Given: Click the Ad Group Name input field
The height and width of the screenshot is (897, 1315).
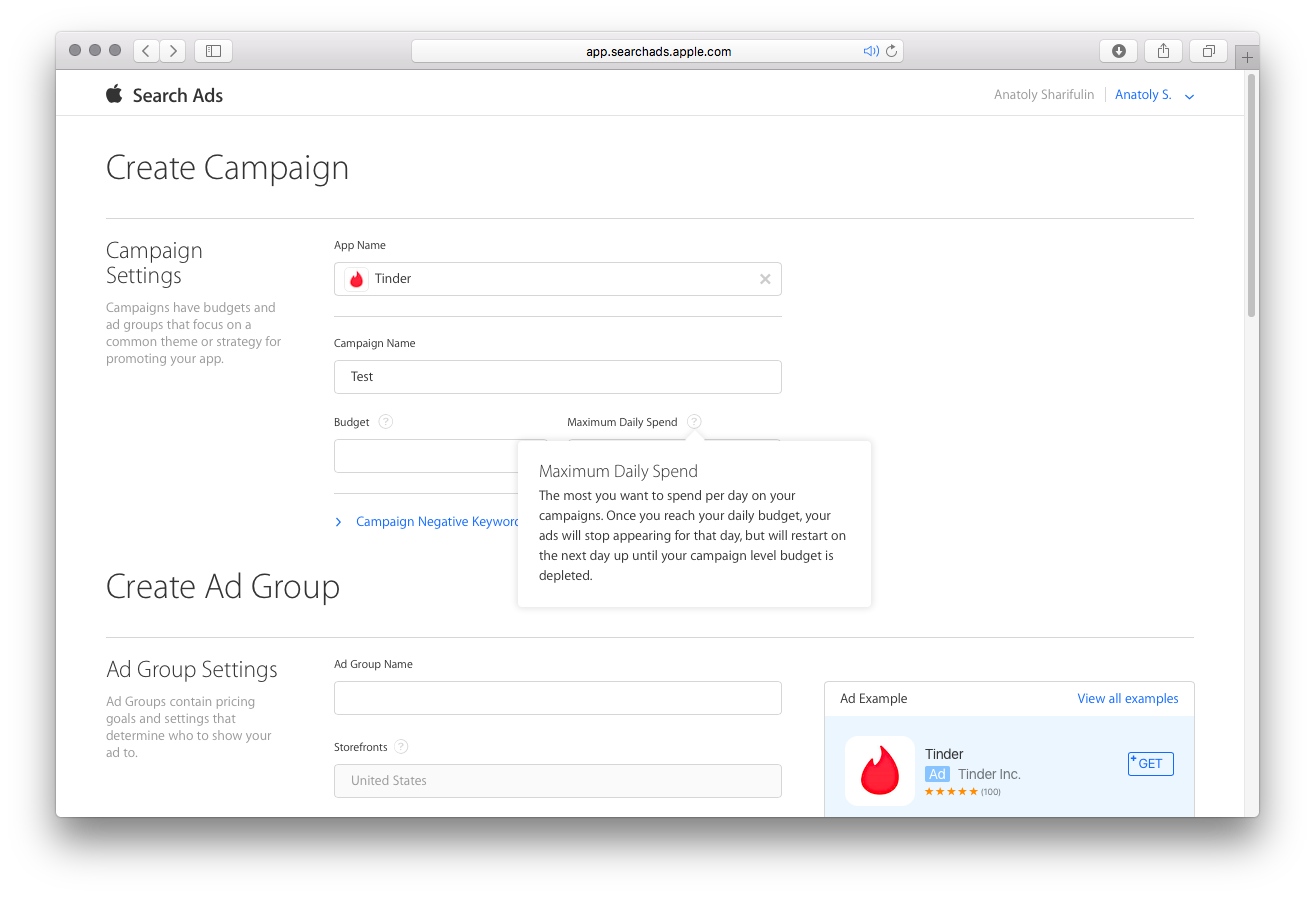Looking at the screenshot, I should [x=557, y=698].
